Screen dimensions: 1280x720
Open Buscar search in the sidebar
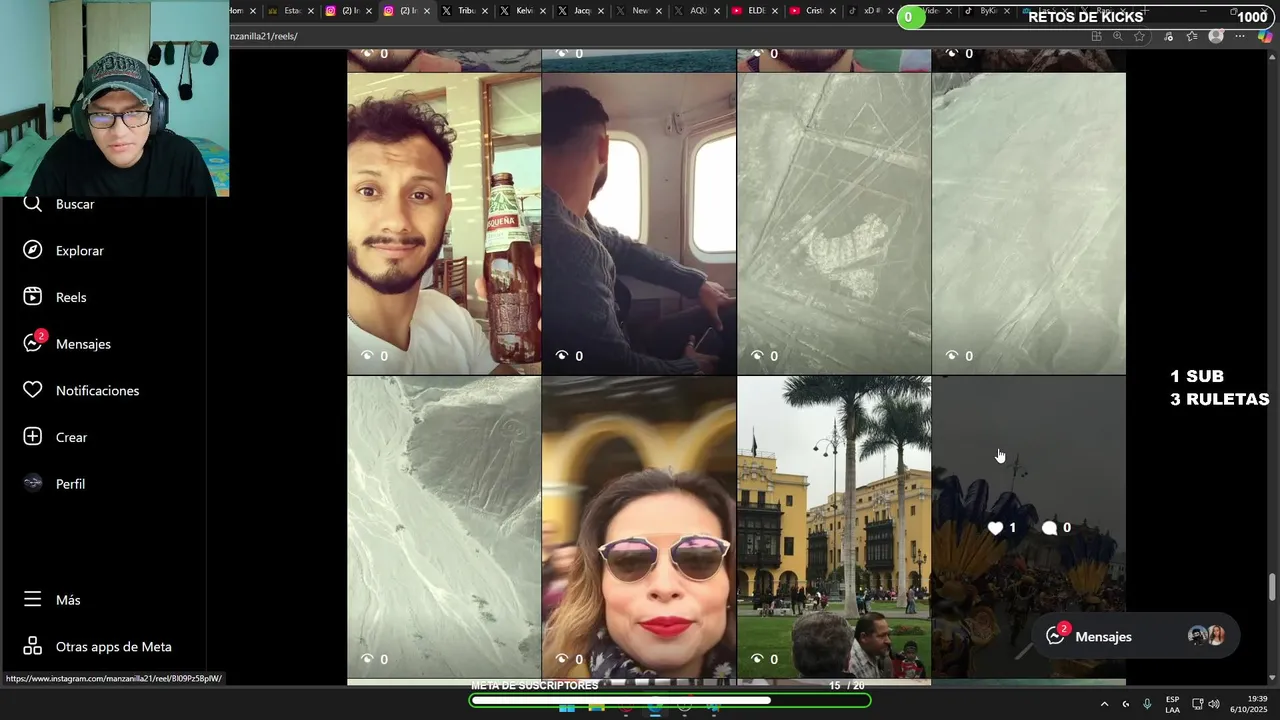point(60,204)
